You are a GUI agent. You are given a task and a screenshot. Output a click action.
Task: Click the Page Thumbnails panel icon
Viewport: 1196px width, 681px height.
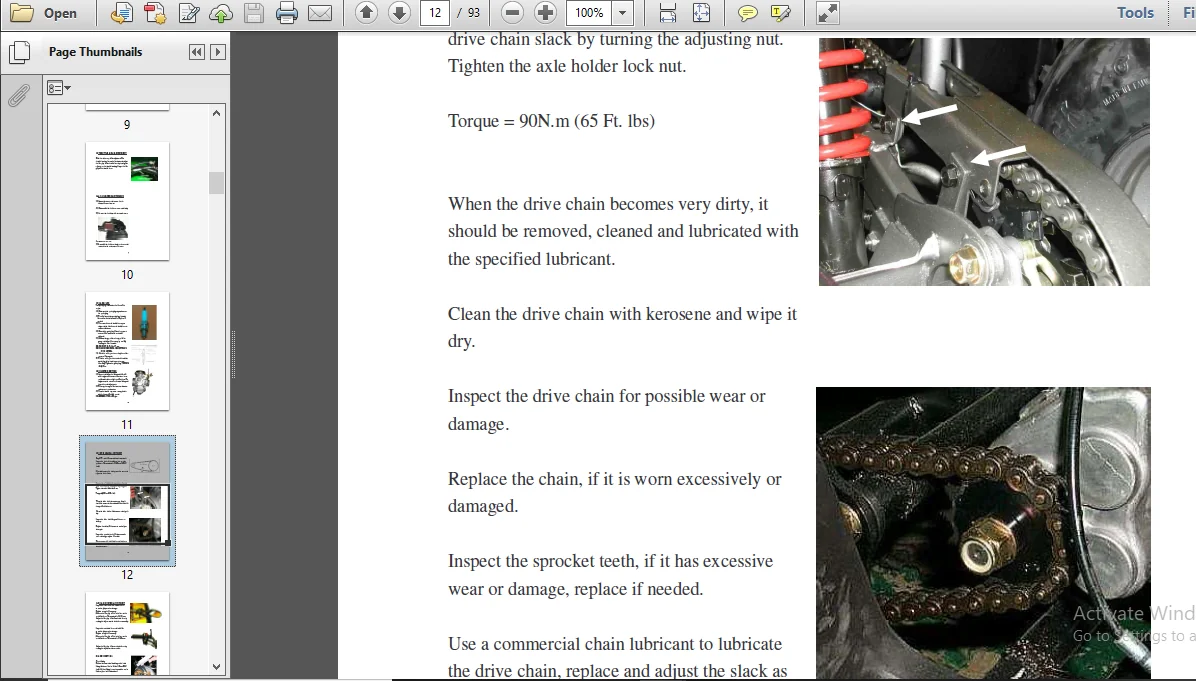(19, 52)
